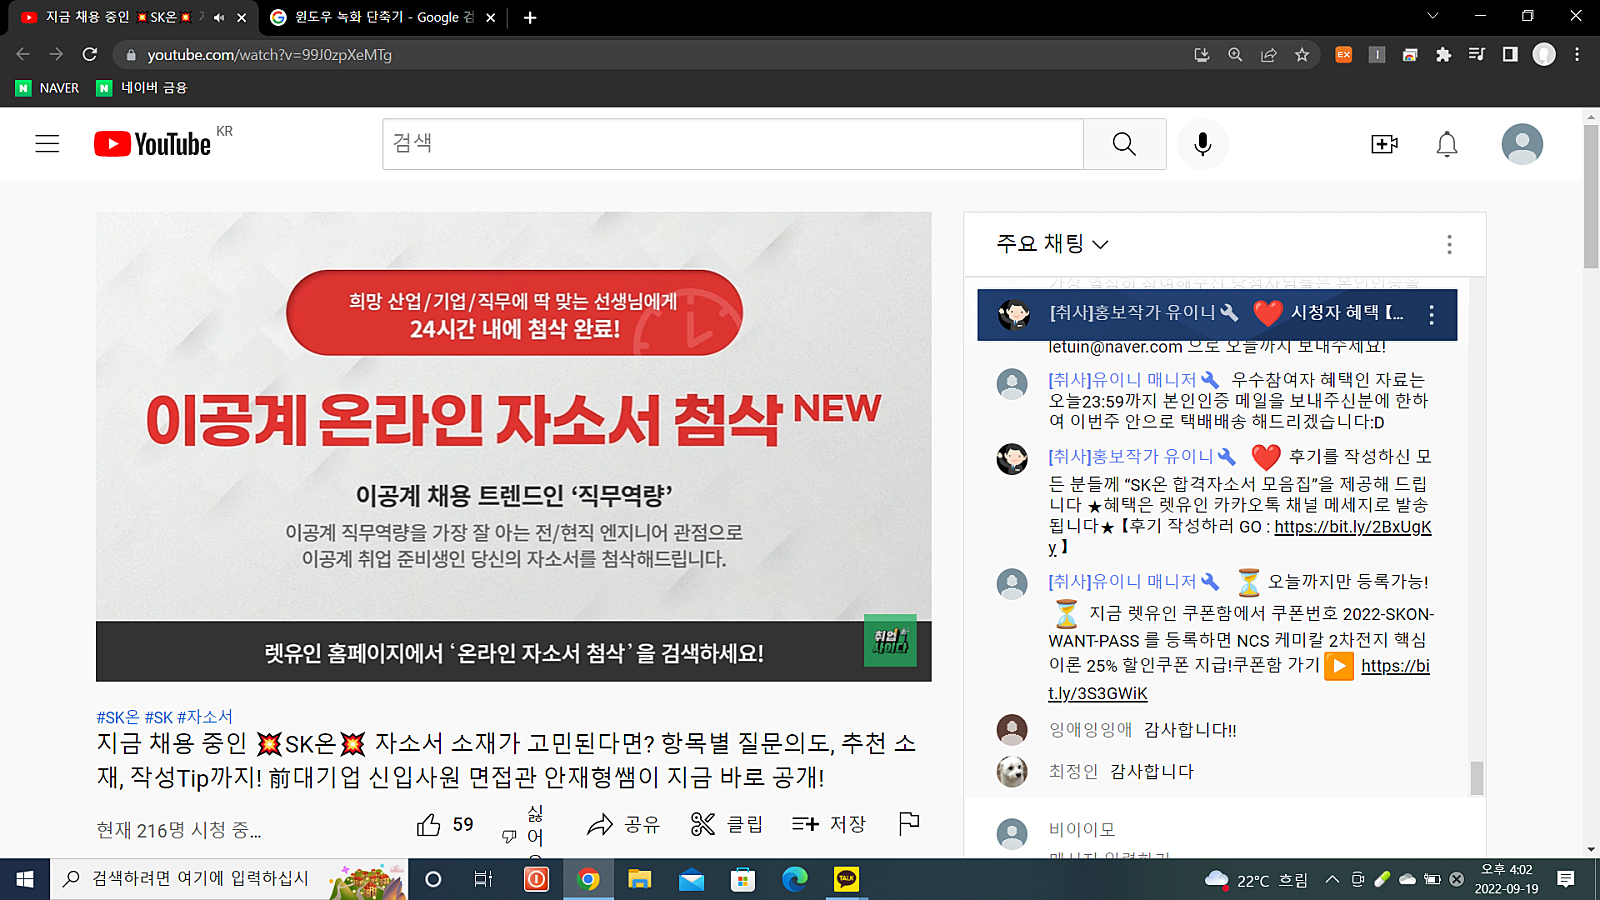The height and width of the screenshot is (900, 1600).
Task: Start voice search with microphone icon
Action: point(1202,144)
